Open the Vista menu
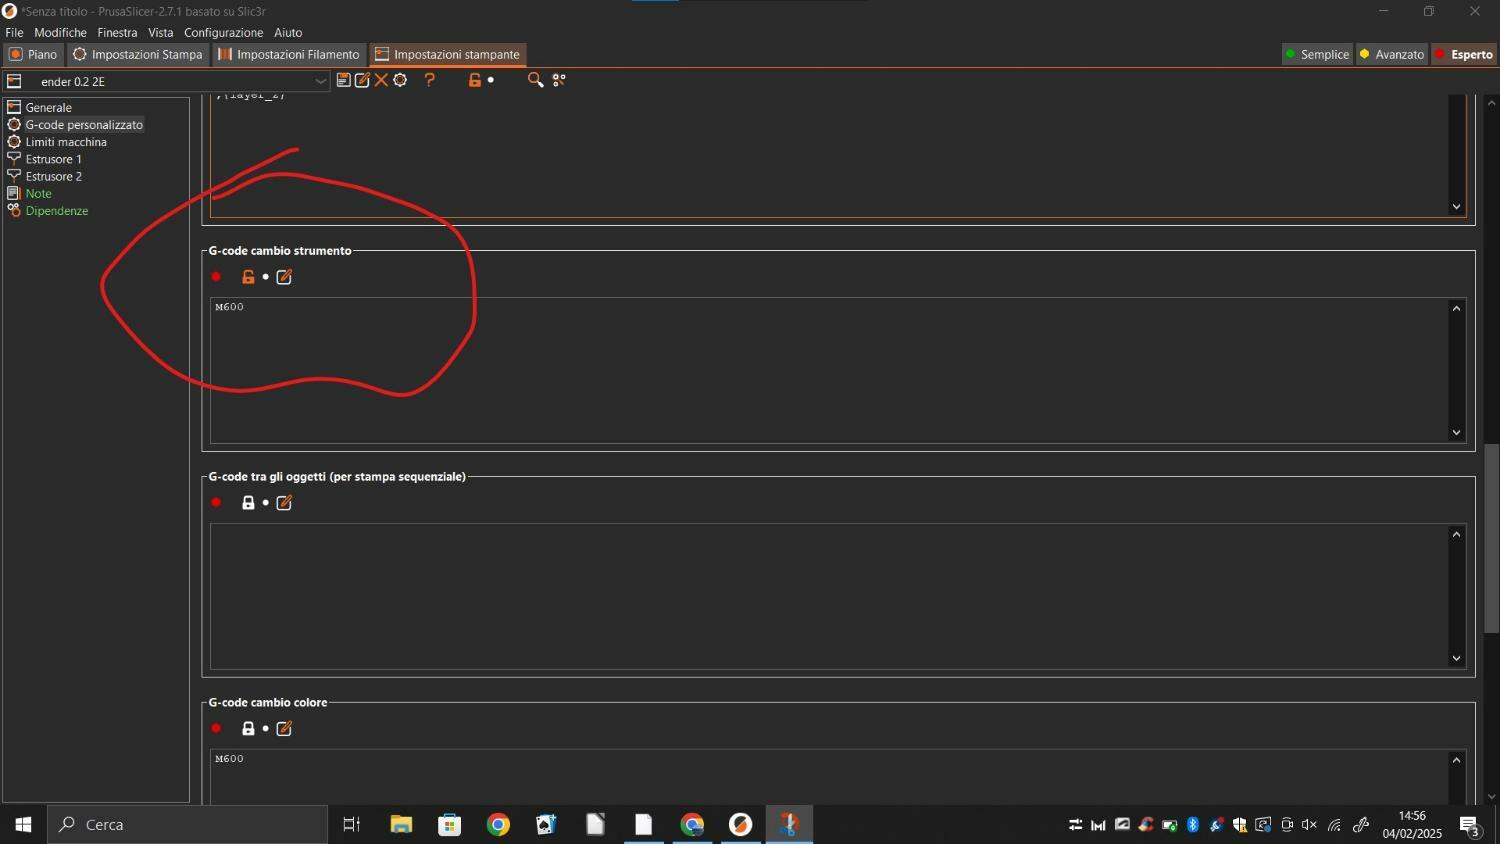 [x=160, y=32]
